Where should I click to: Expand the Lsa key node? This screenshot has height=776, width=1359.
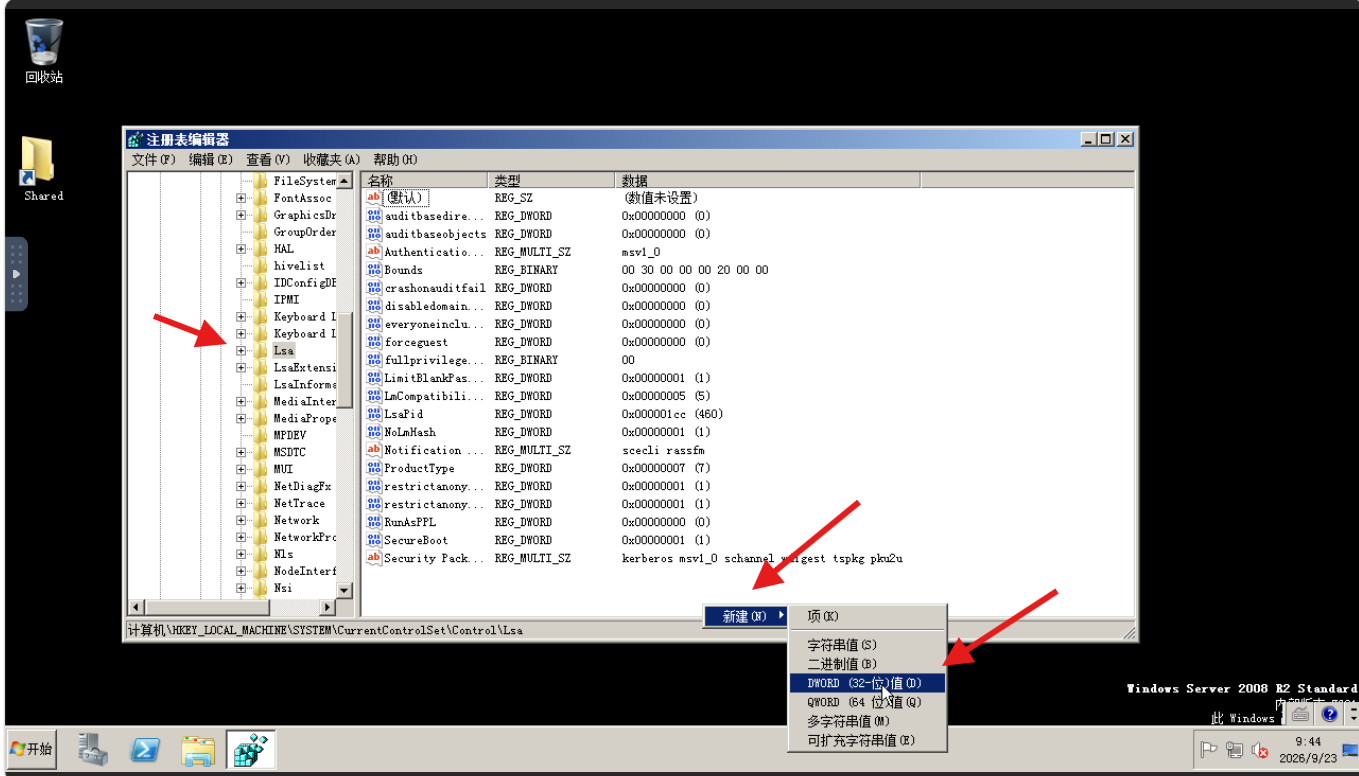tap(241, 350)
